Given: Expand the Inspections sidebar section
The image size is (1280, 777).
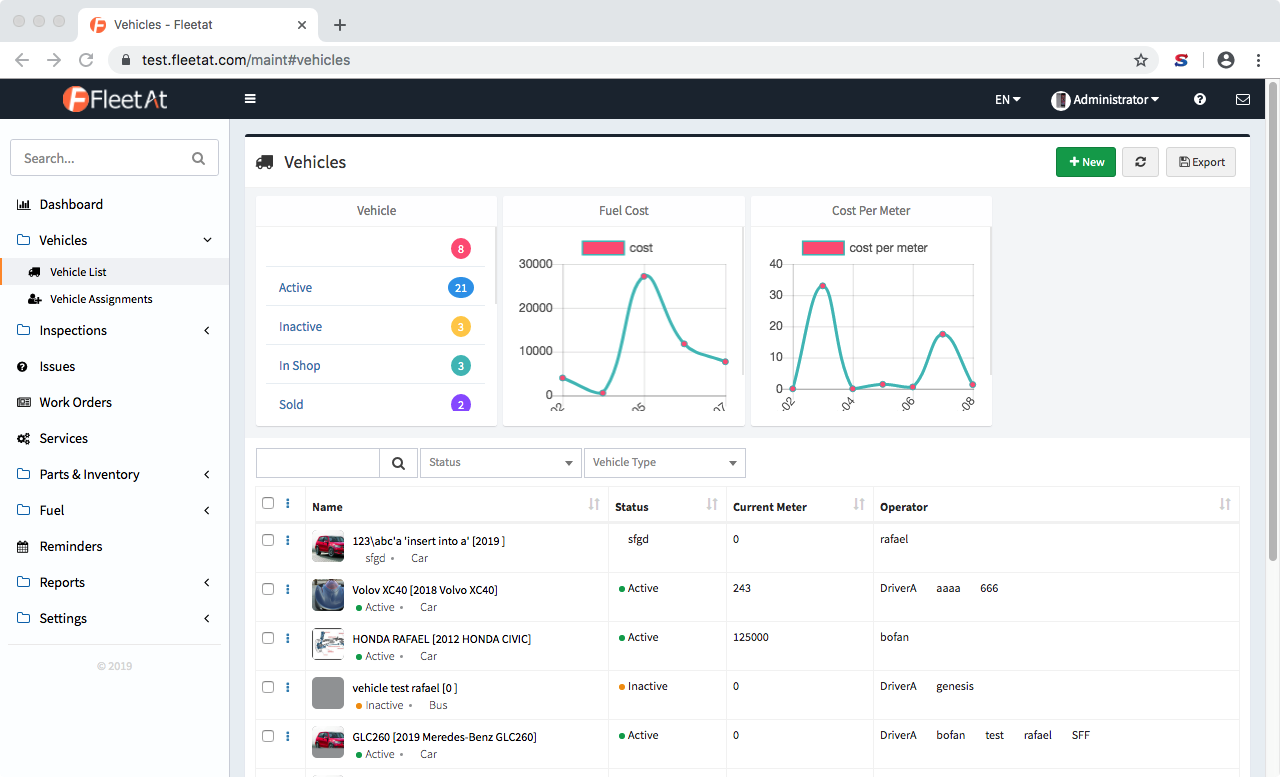Looking at the screenshot, I should 207,330.
